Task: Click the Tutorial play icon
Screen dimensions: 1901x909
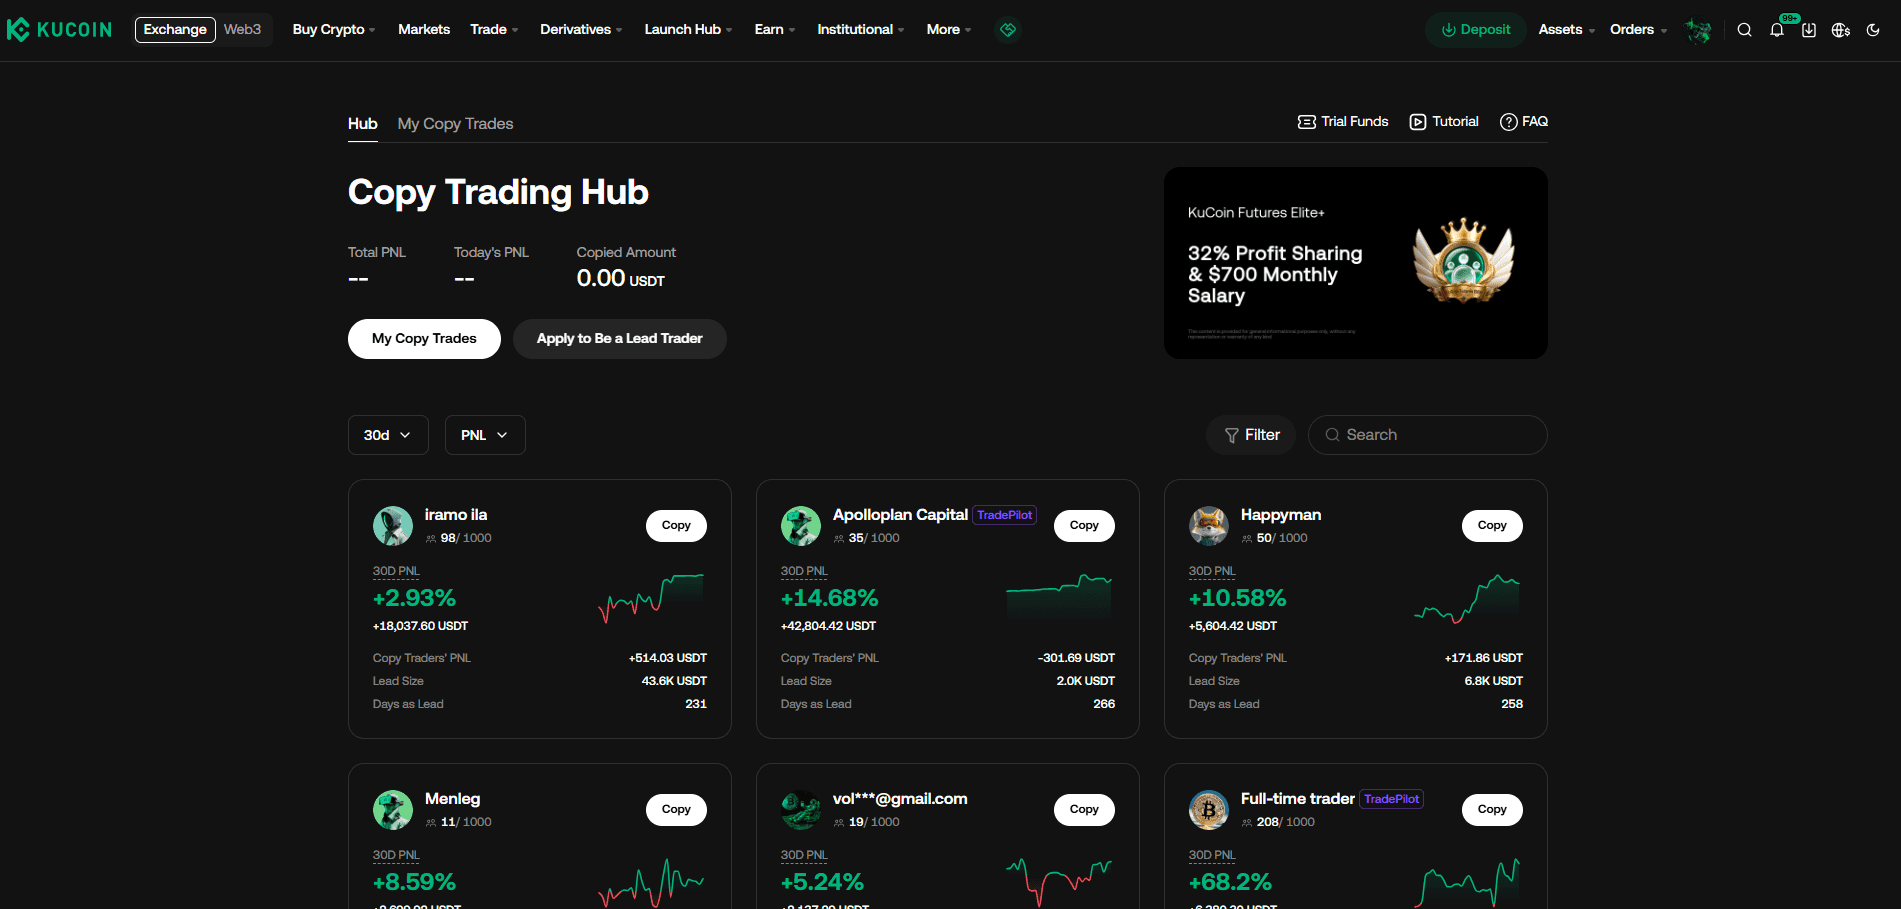Action: click(x=1418, y=122)
